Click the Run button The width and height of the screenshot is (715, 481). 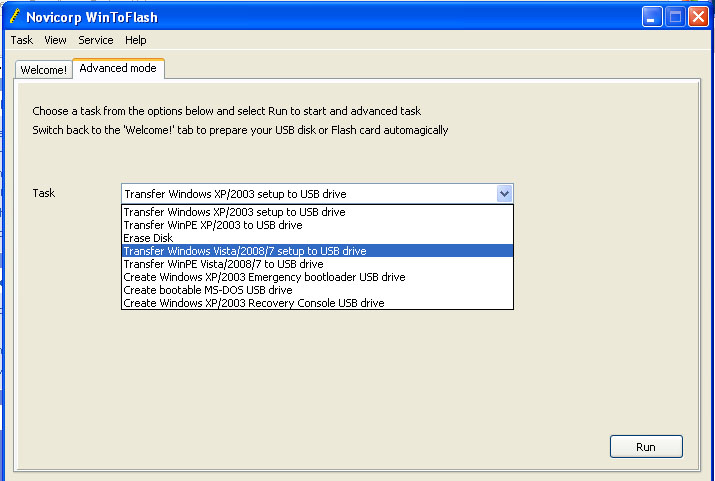click(x=646, y=447)
